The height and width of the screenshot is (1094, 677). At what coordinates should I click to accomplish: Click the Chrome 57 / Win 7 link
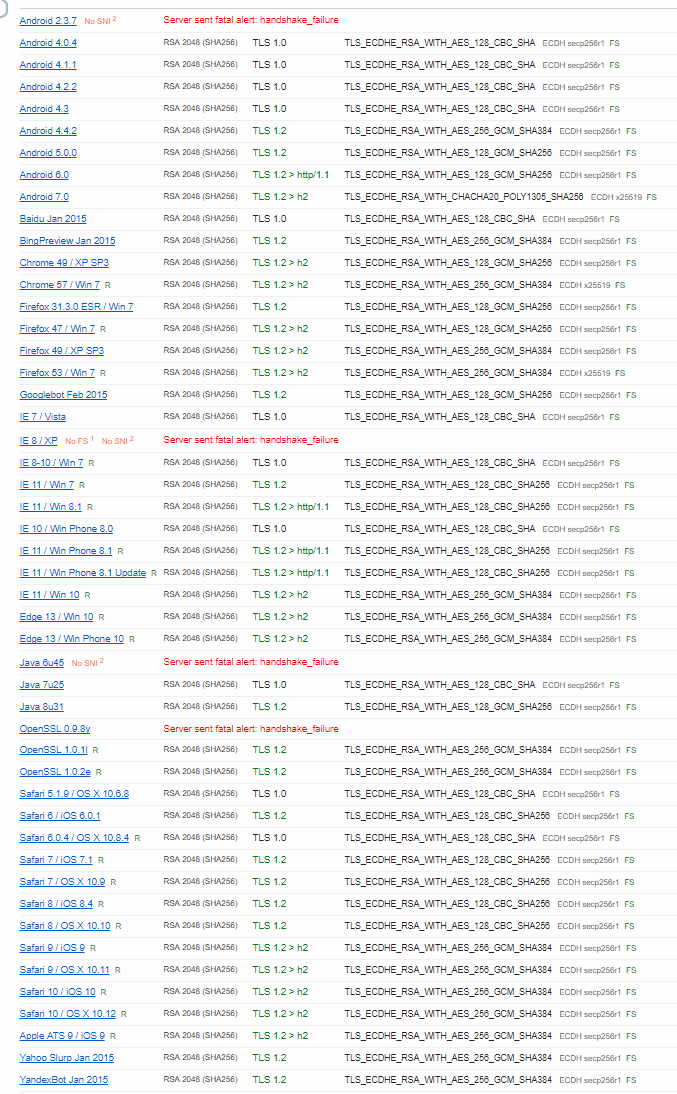(x=60, y=285)
